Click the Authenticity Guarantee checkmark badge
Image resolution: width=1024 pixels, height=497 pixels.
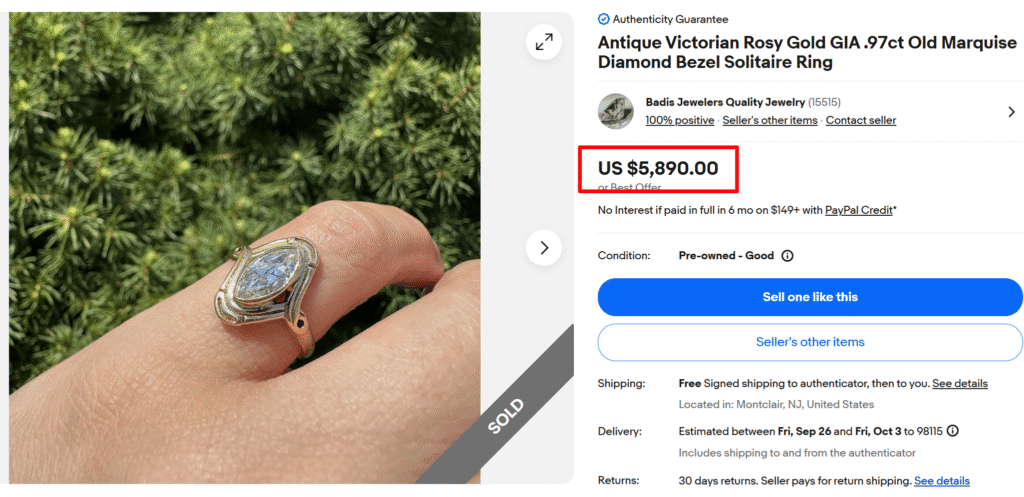coord(603,19)
